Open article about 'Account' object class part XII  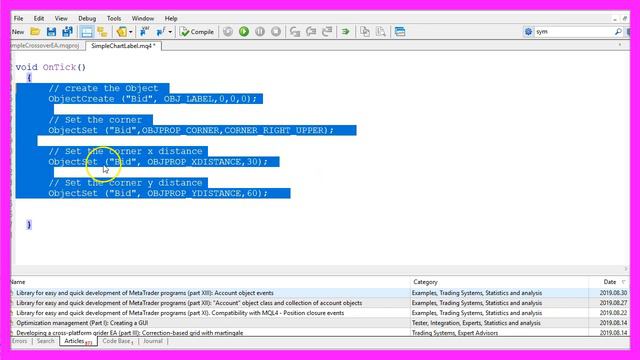[x=189, y=303]
